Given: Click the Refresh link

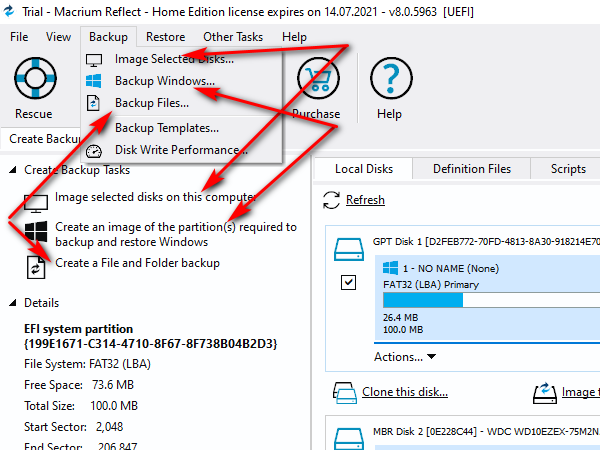Looking at the screenshot, I should [x=365, y=200].
